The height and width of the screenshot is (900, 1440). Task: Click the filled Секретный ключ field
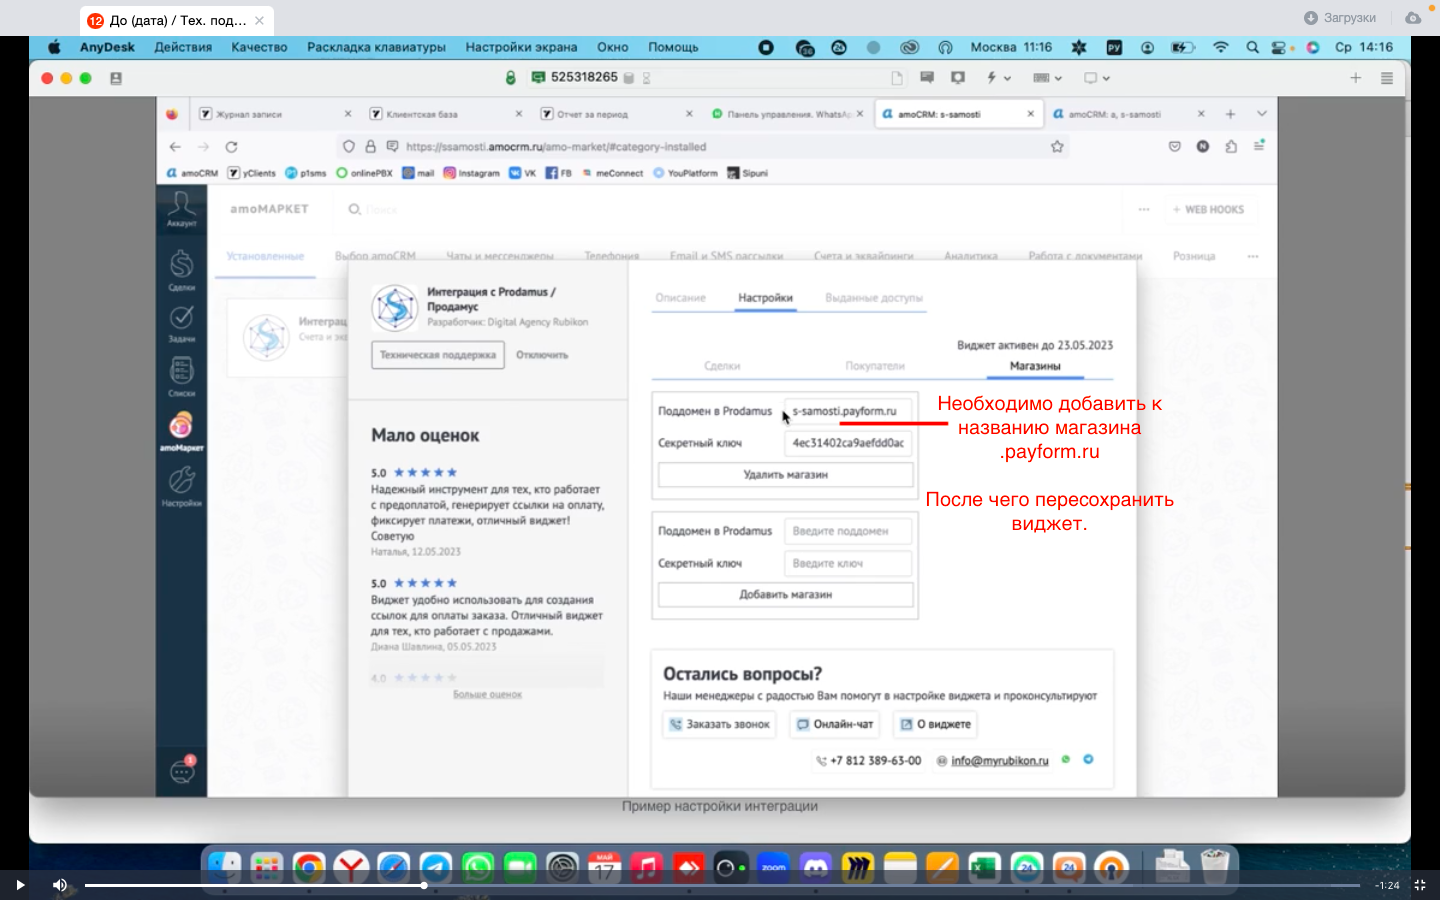pyautogui.click(x=848, y=443)
